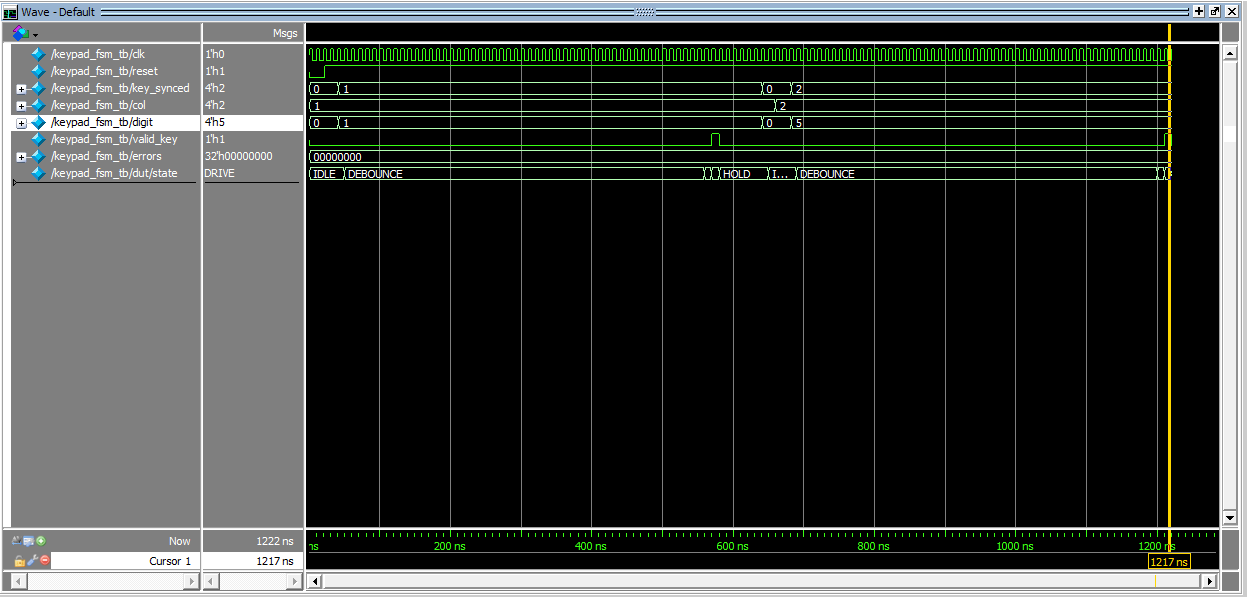Click the 4'h5 digit value
This screenshot has height=597, width=1247.
pyautogui.click(x=215, y=122)
